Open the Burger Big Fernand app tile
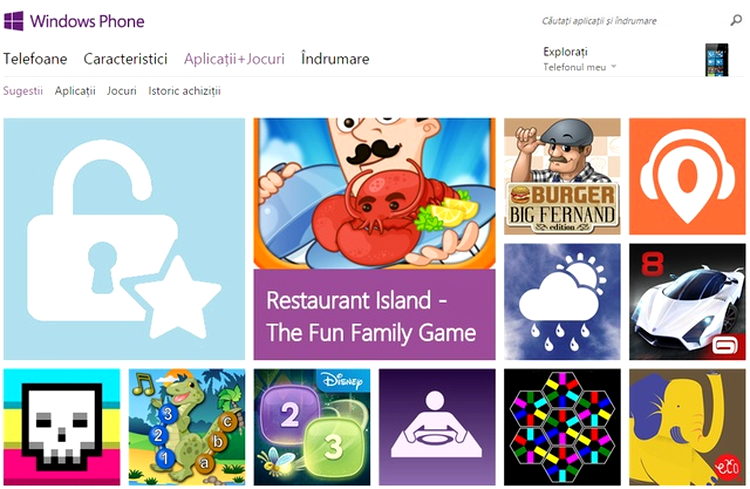Screen dimensions: 750x489 (562, 177)
